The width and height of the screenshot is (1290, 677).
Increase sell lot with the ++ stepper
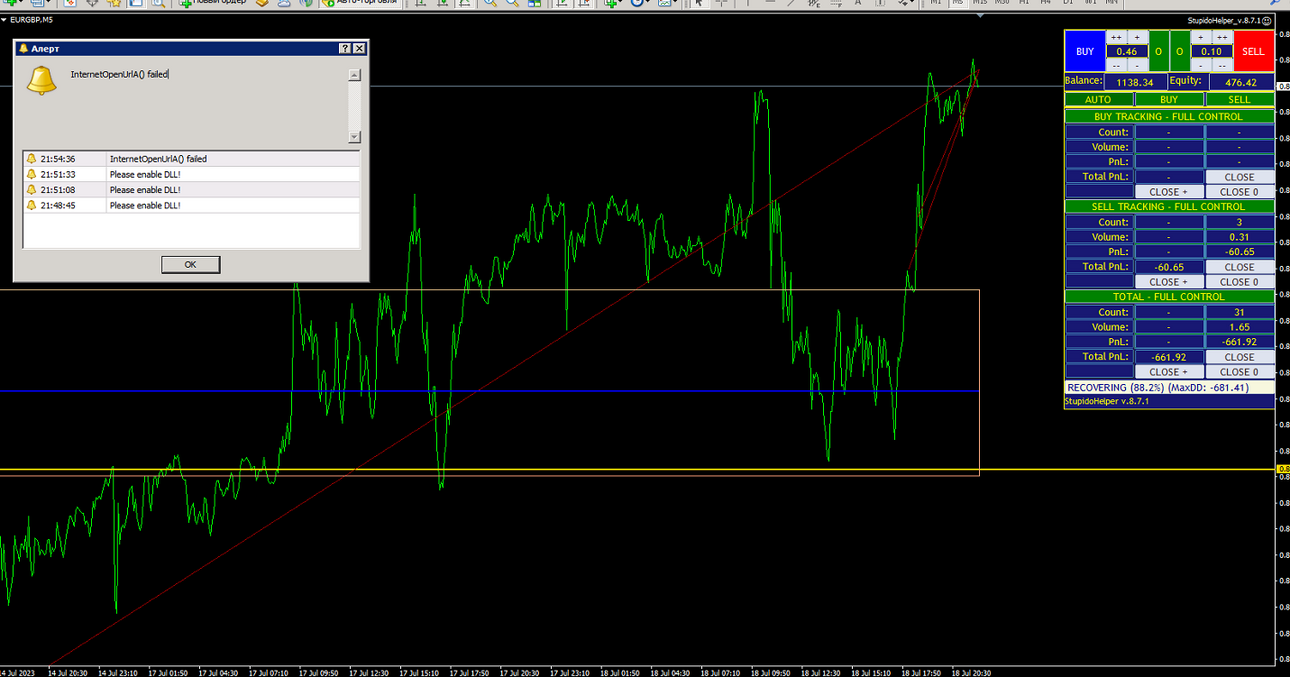pos(1222,37)
